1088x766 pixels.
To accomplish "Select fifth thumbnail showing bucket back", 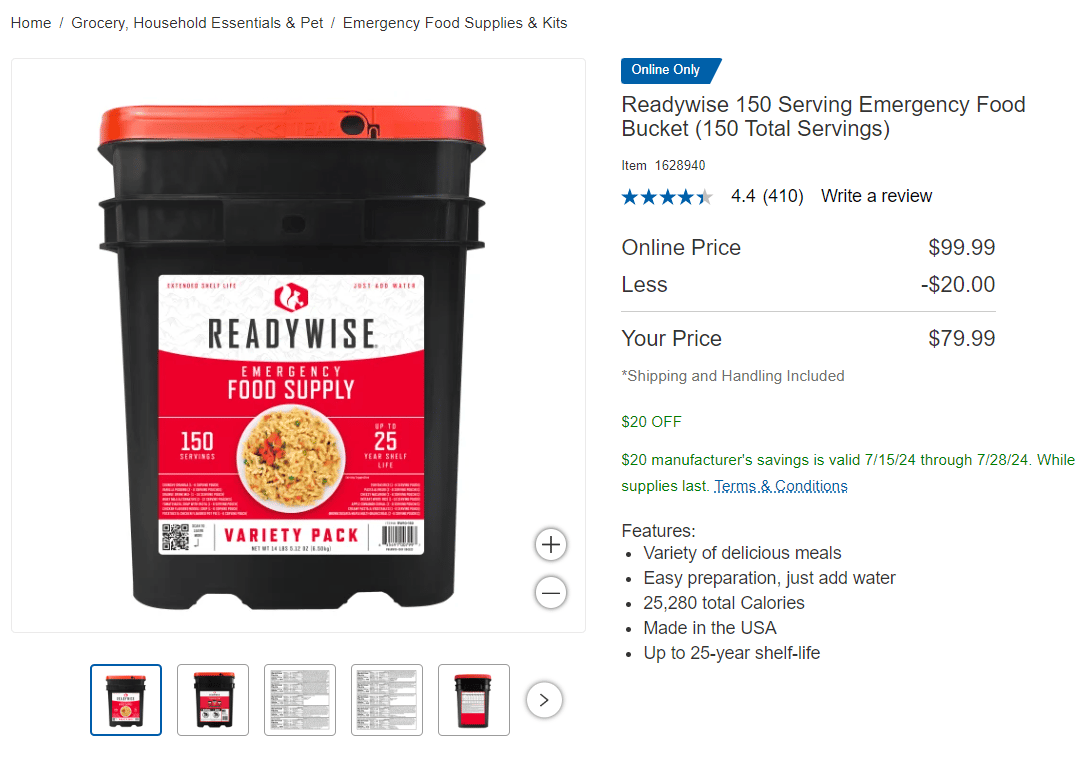I will pyautogui.click(x=474, y=700).
